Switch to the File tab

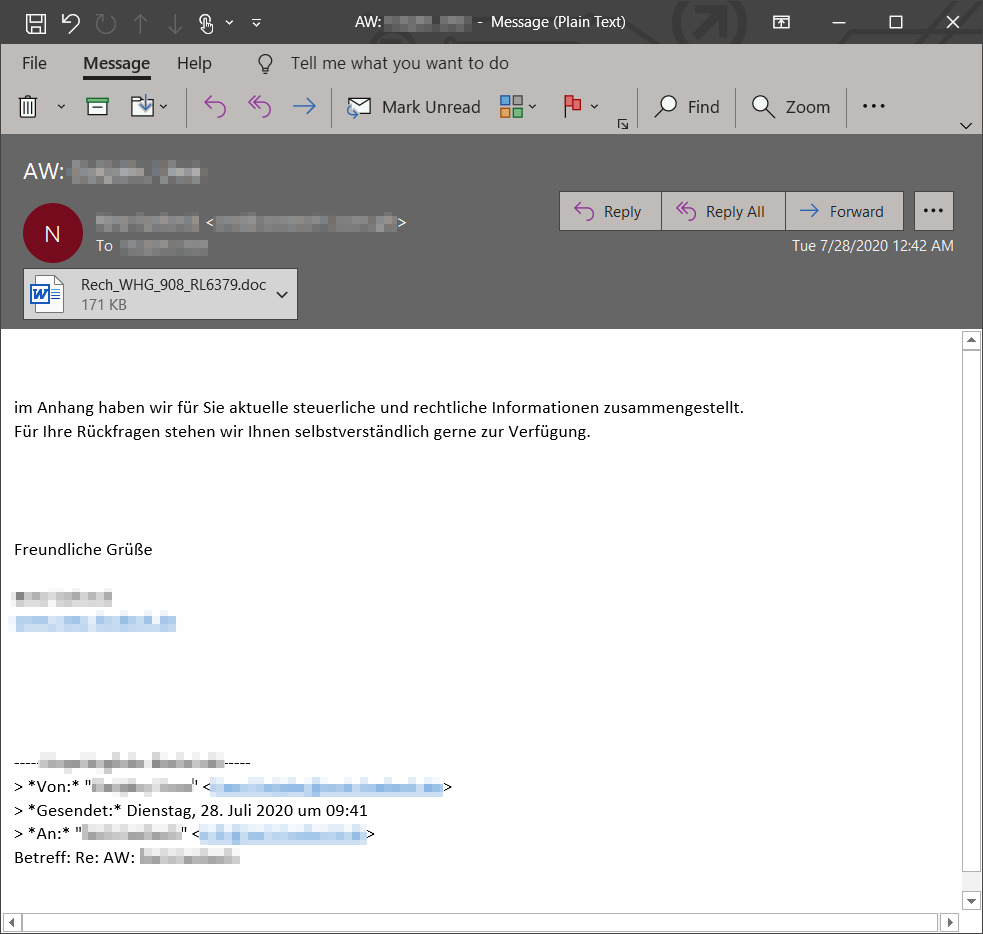tap(33, 62)
